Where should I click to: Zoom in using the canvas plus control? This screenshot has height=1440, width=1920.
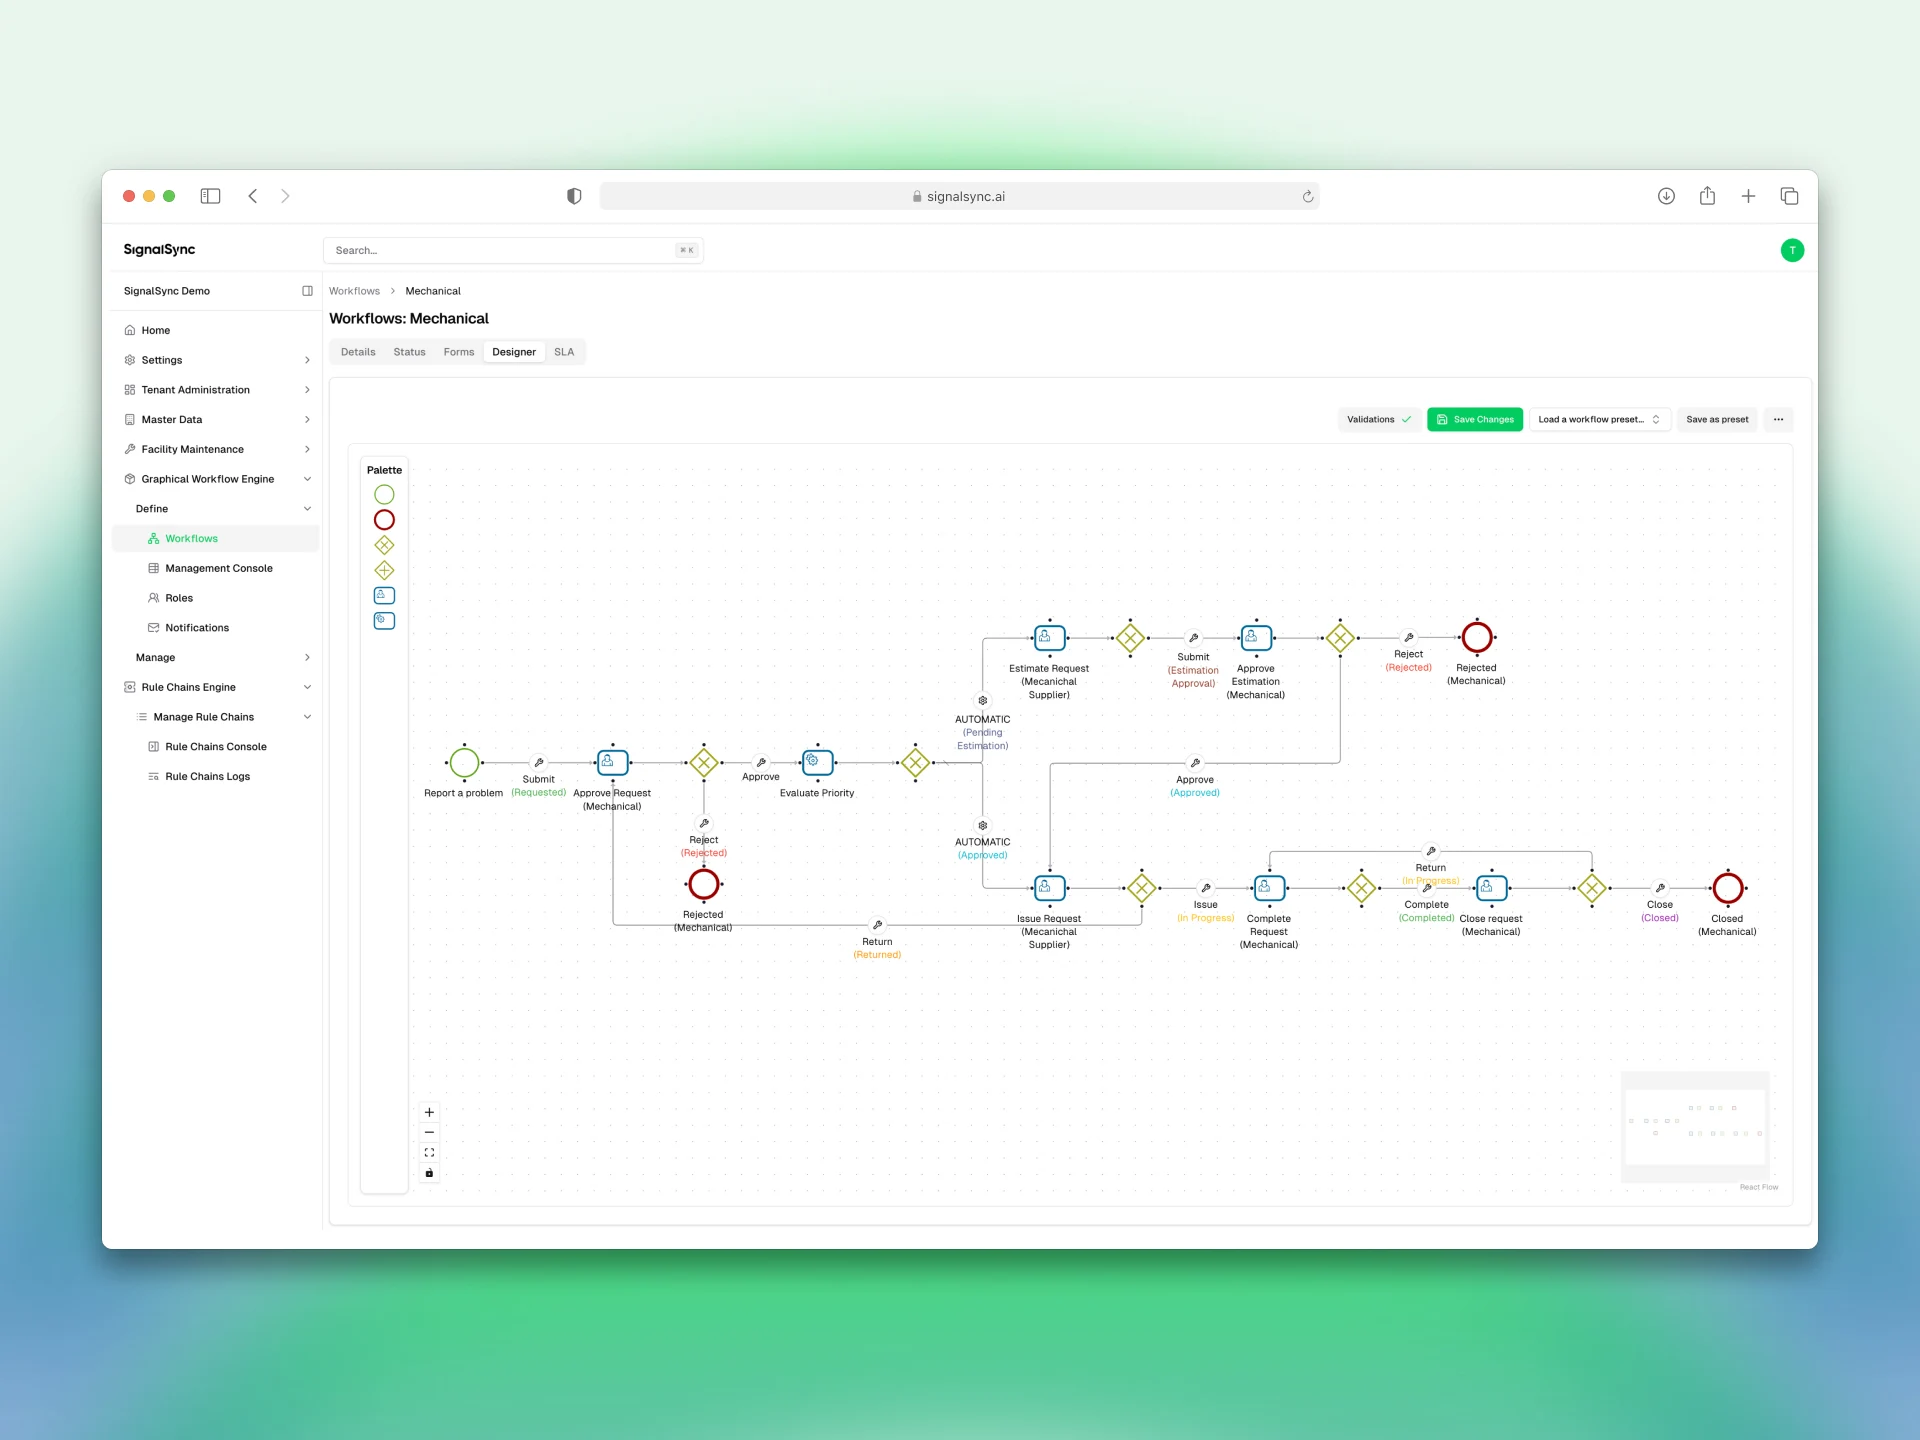[x=429, y=1111]
